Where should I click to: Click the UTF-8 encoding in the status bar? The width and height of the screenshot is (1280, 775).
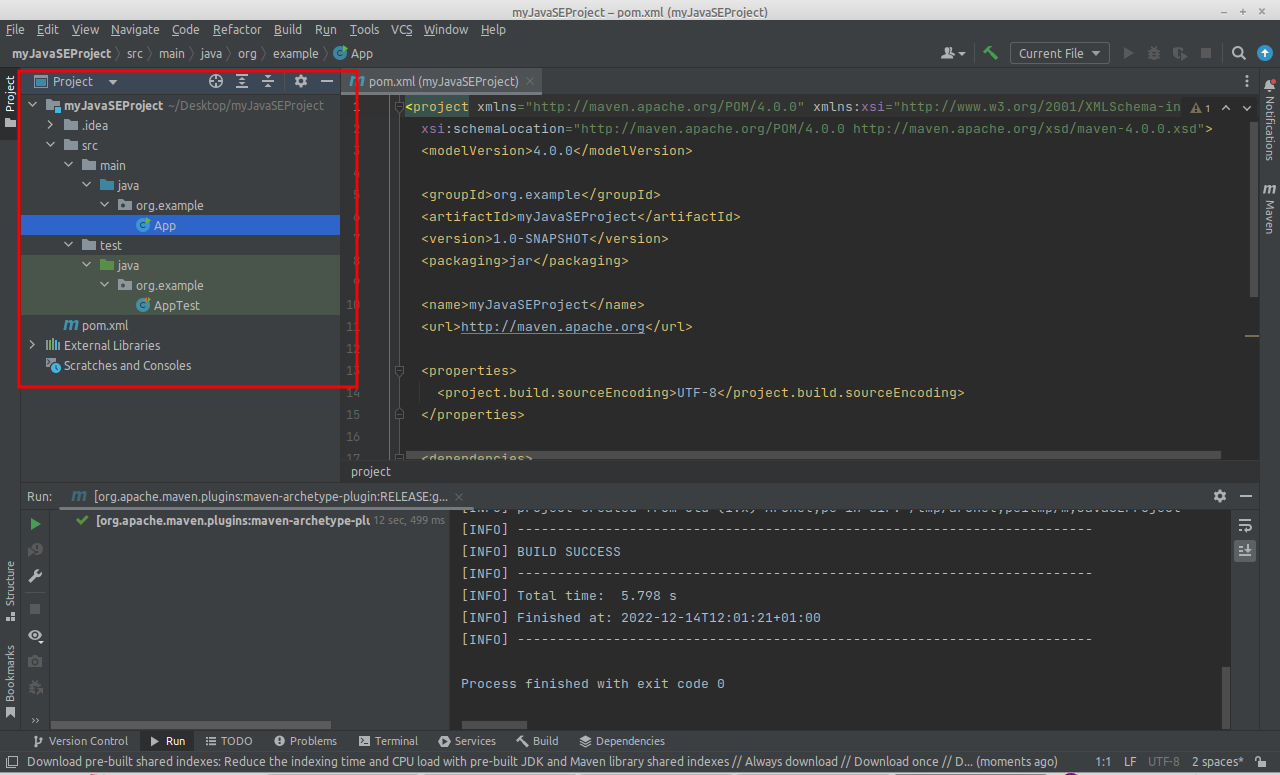[1164, 762]
